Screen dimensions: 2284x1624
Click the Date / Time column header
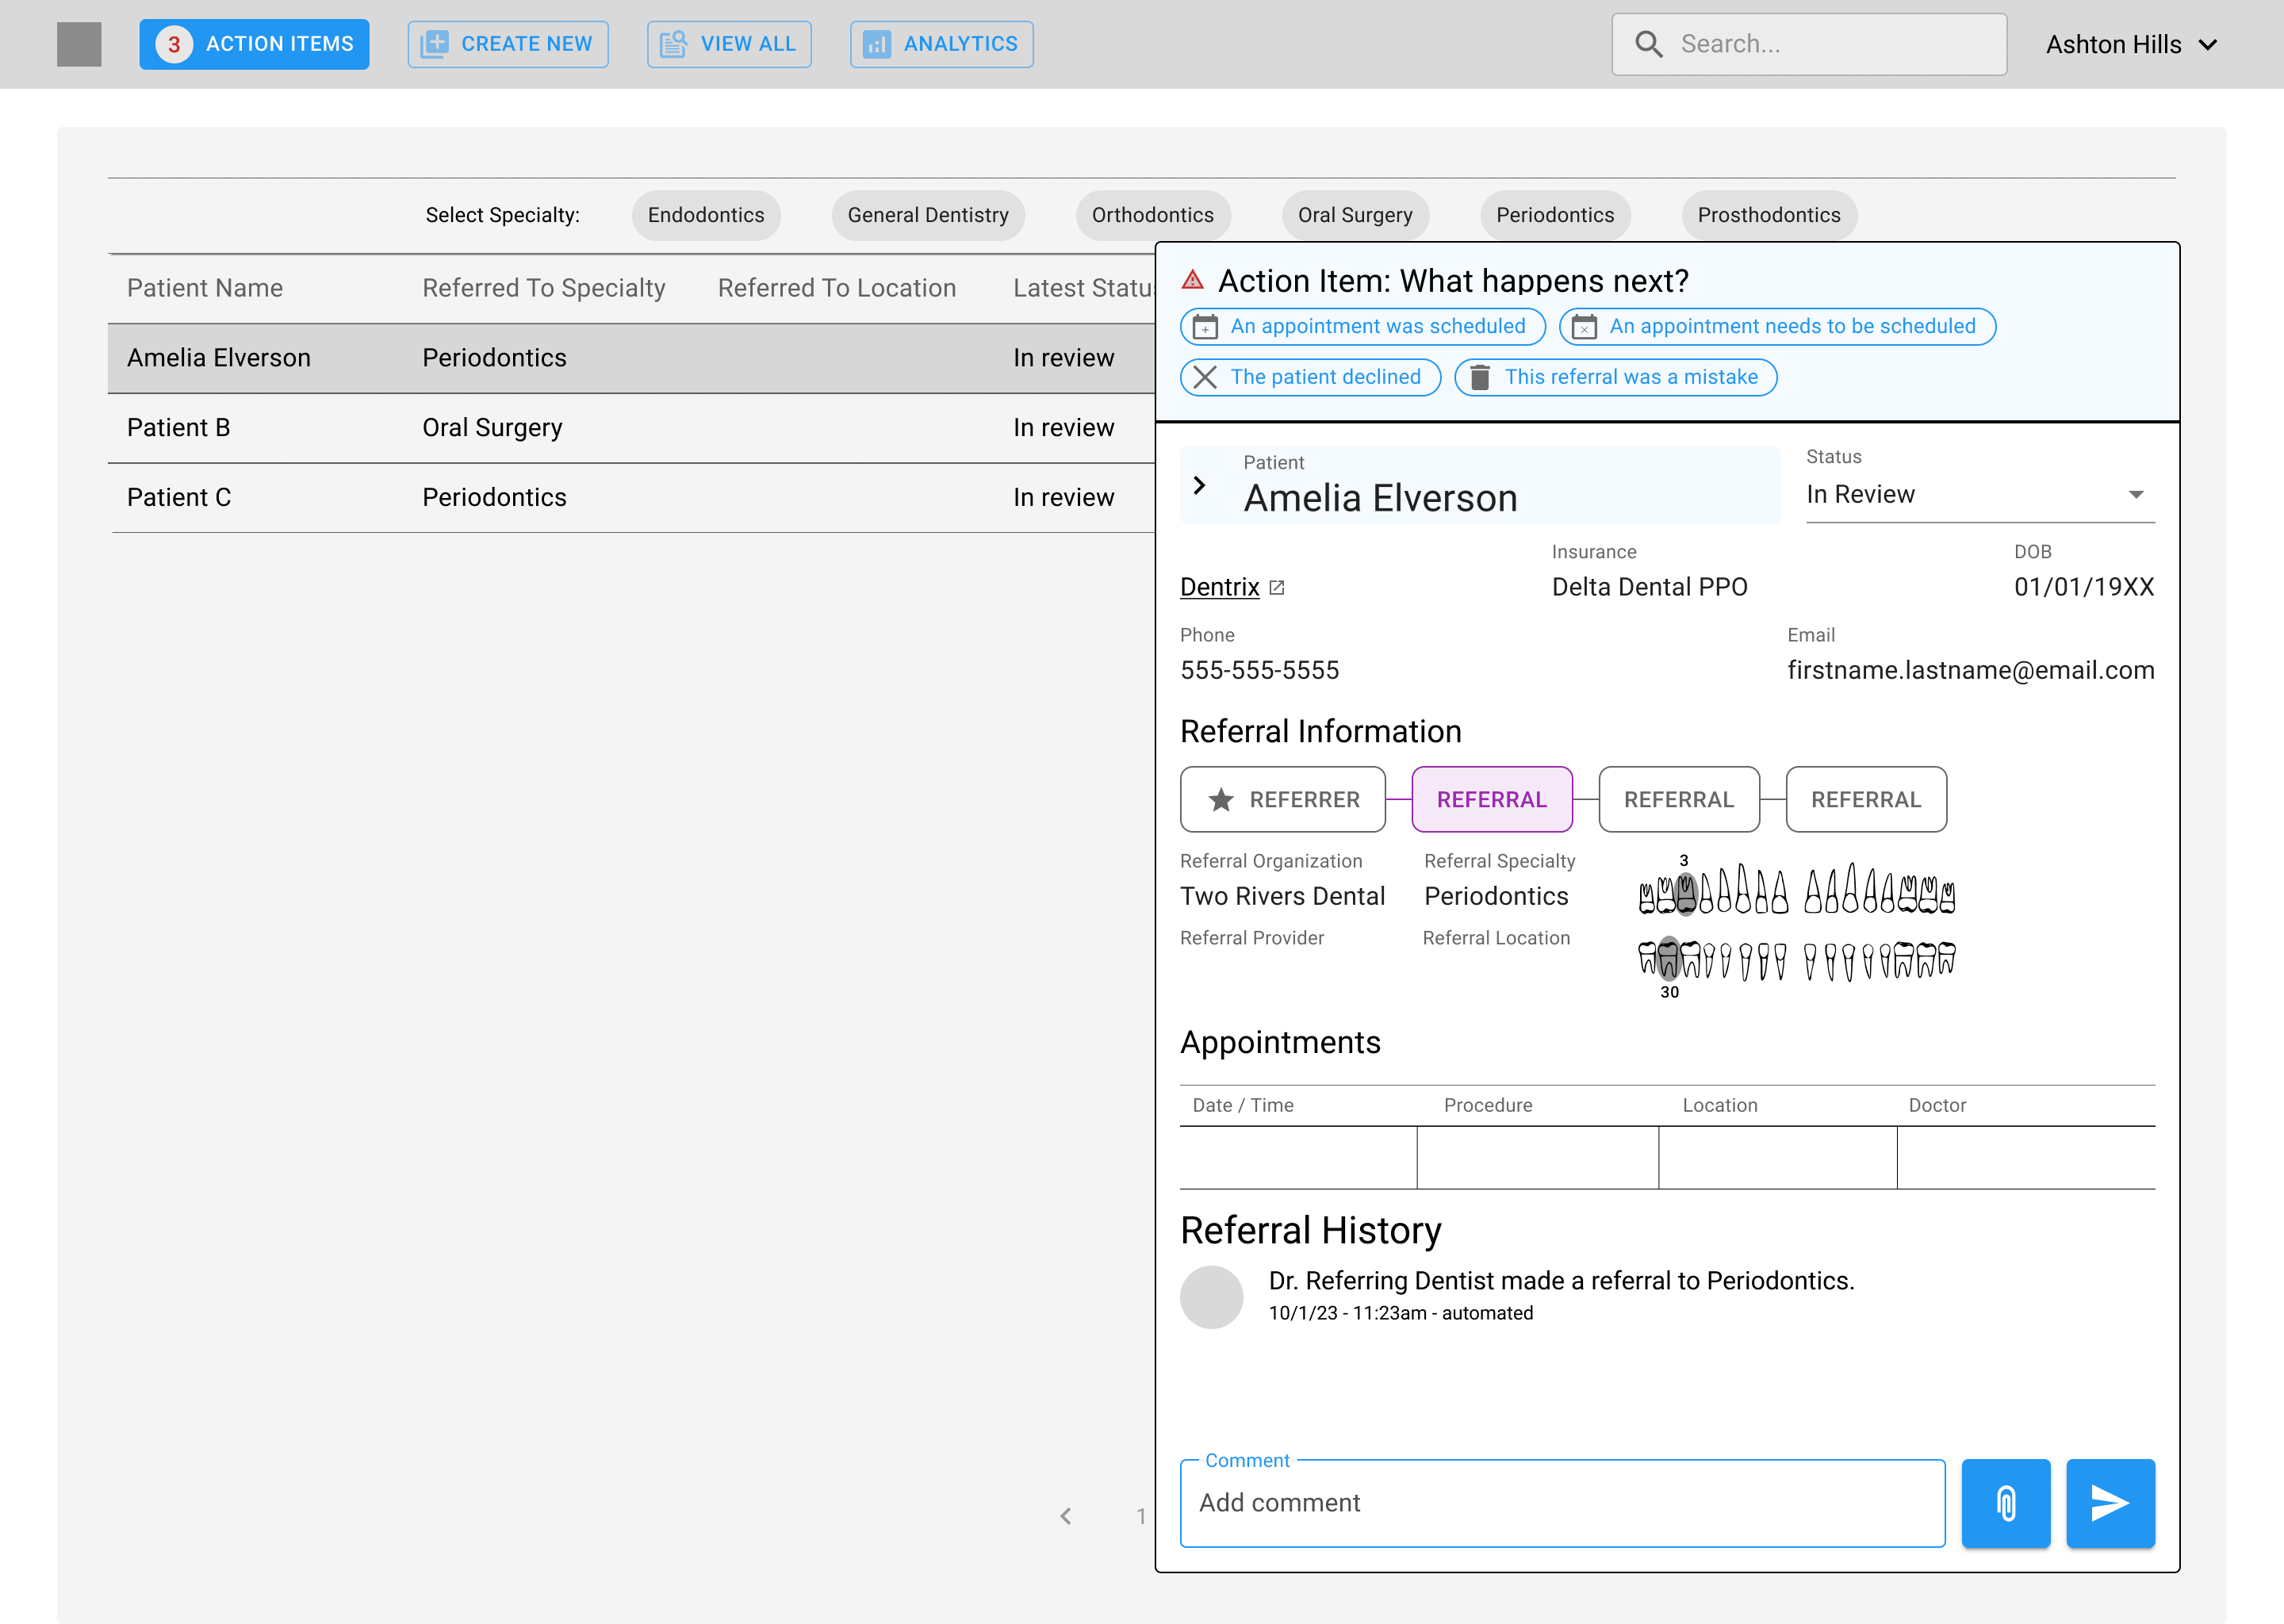(x=1243, y=1105)
